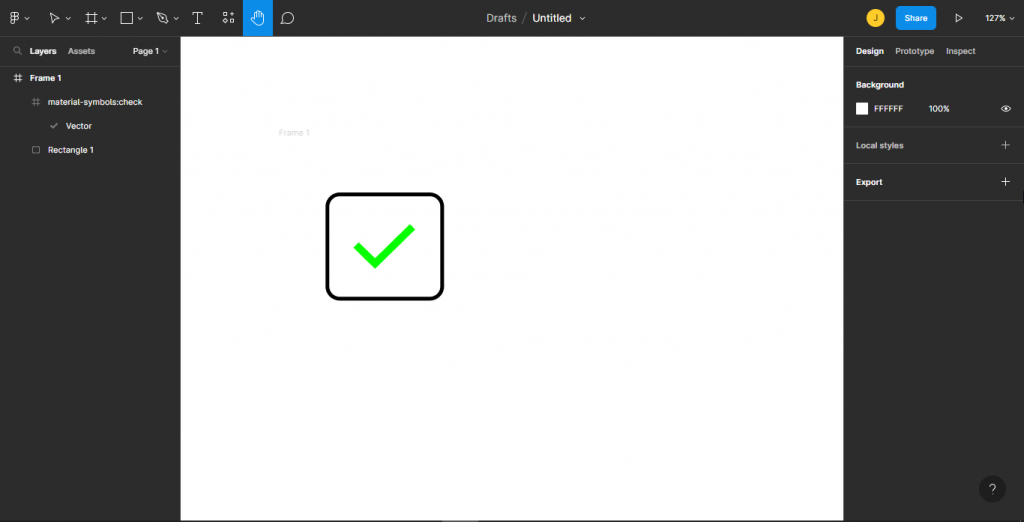This screenshot has width=1024, height=522.
Task: Present the prototype with play icon
Action: (x=959, y=18)
